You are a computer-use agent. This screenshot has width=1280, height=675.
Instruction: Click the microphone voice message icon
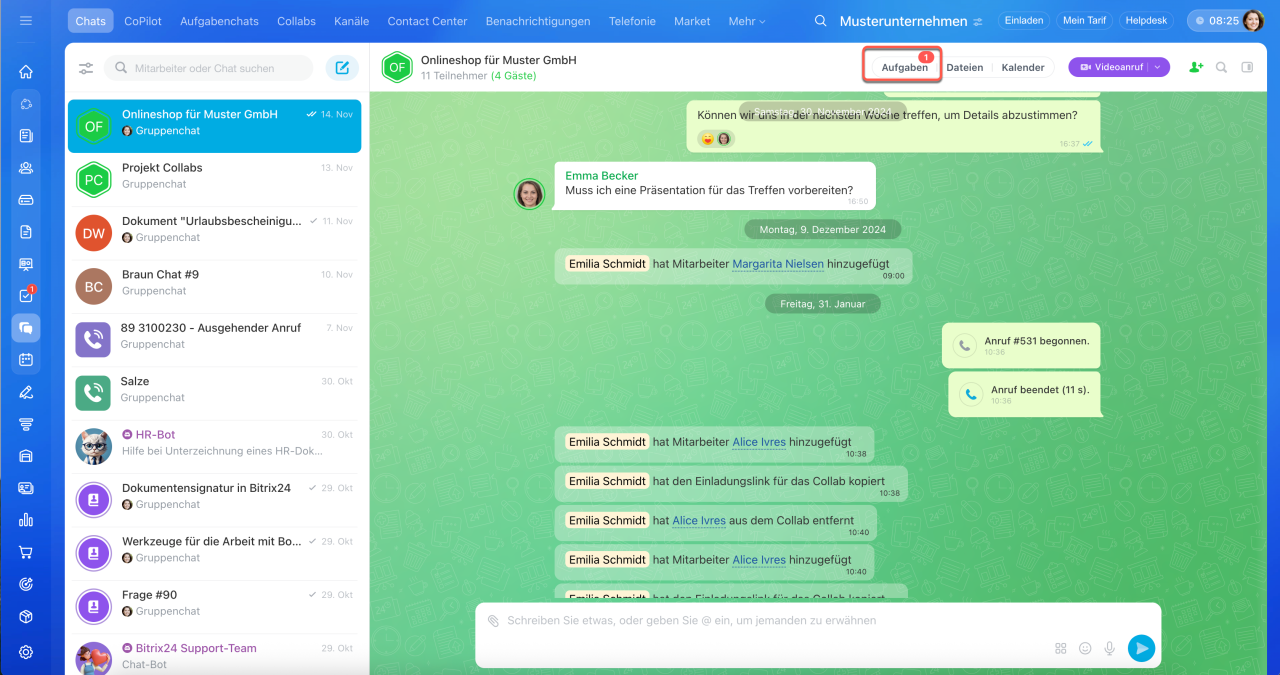click(1109, 648)
